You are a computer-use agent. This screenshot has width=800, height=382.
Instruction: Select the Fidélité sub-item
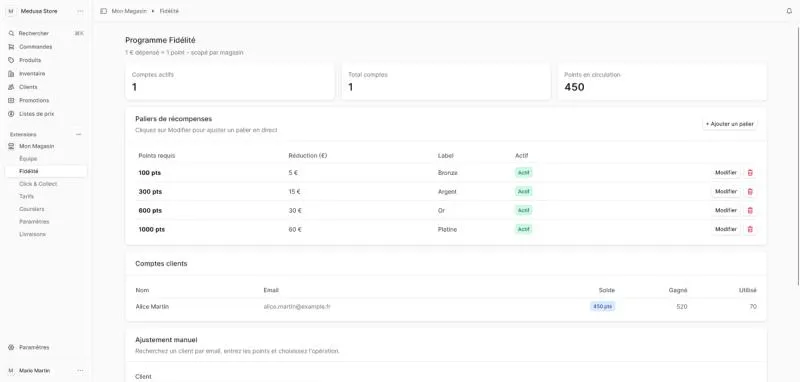[x=46, y=171]
